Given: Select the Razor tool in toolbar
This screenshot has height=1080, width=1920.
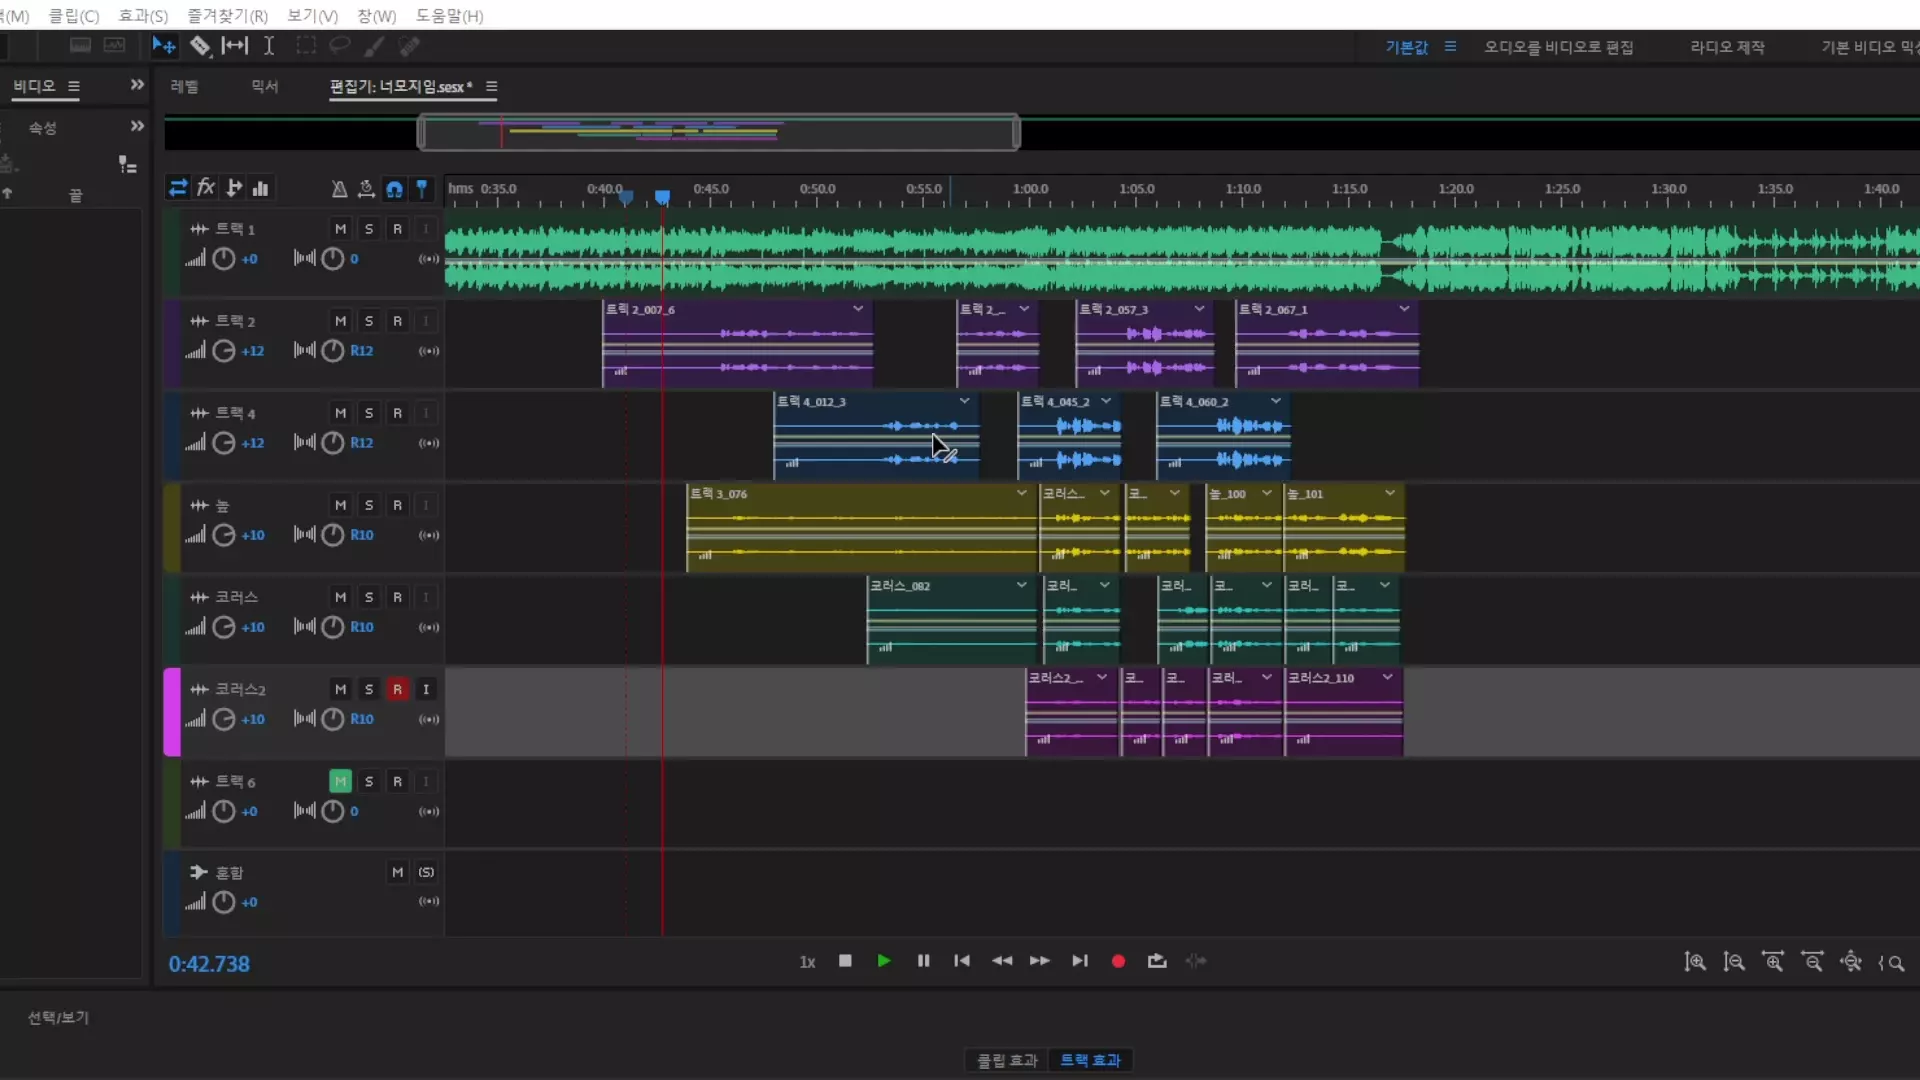Looking at the screenshot, I should point(200,46).
